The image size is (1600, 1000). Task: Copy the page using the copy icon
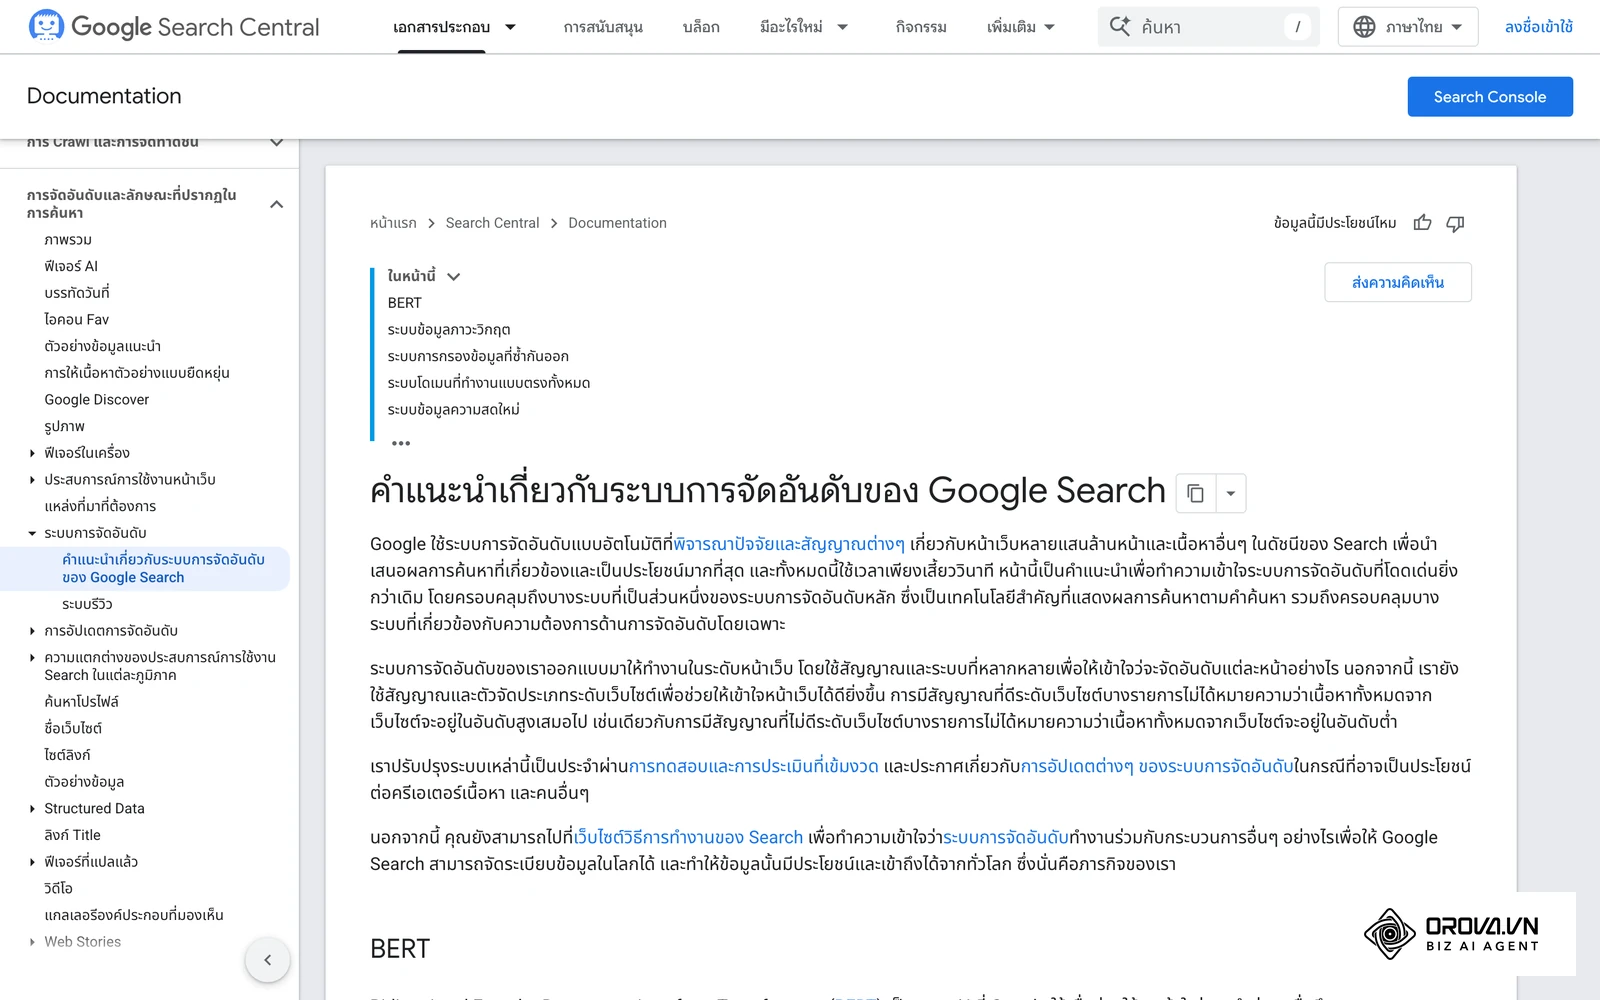(x=1195, y=493)
